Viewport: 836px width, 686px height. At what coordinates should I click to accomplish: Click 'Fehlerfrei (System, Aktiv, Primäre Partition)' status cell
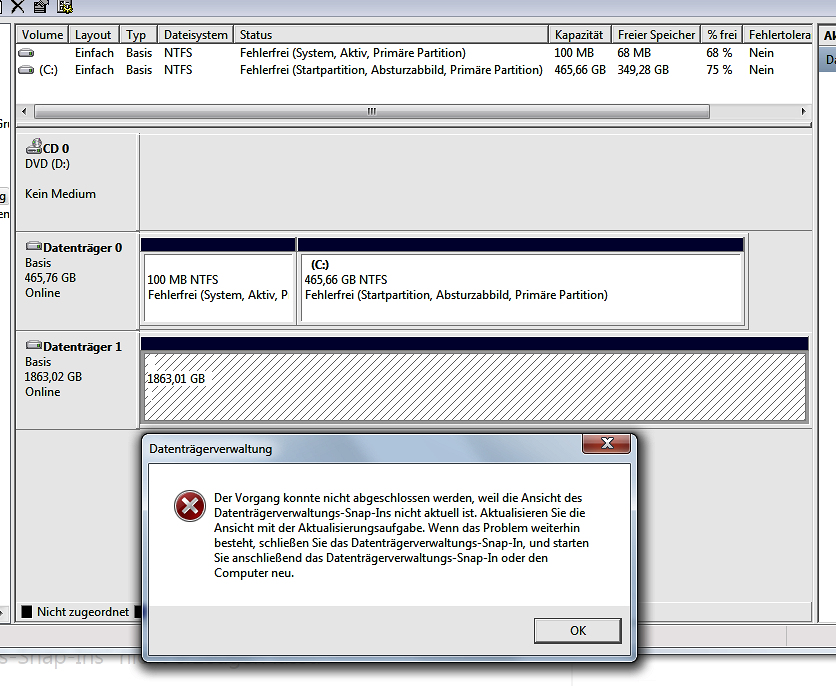point(352,53)
